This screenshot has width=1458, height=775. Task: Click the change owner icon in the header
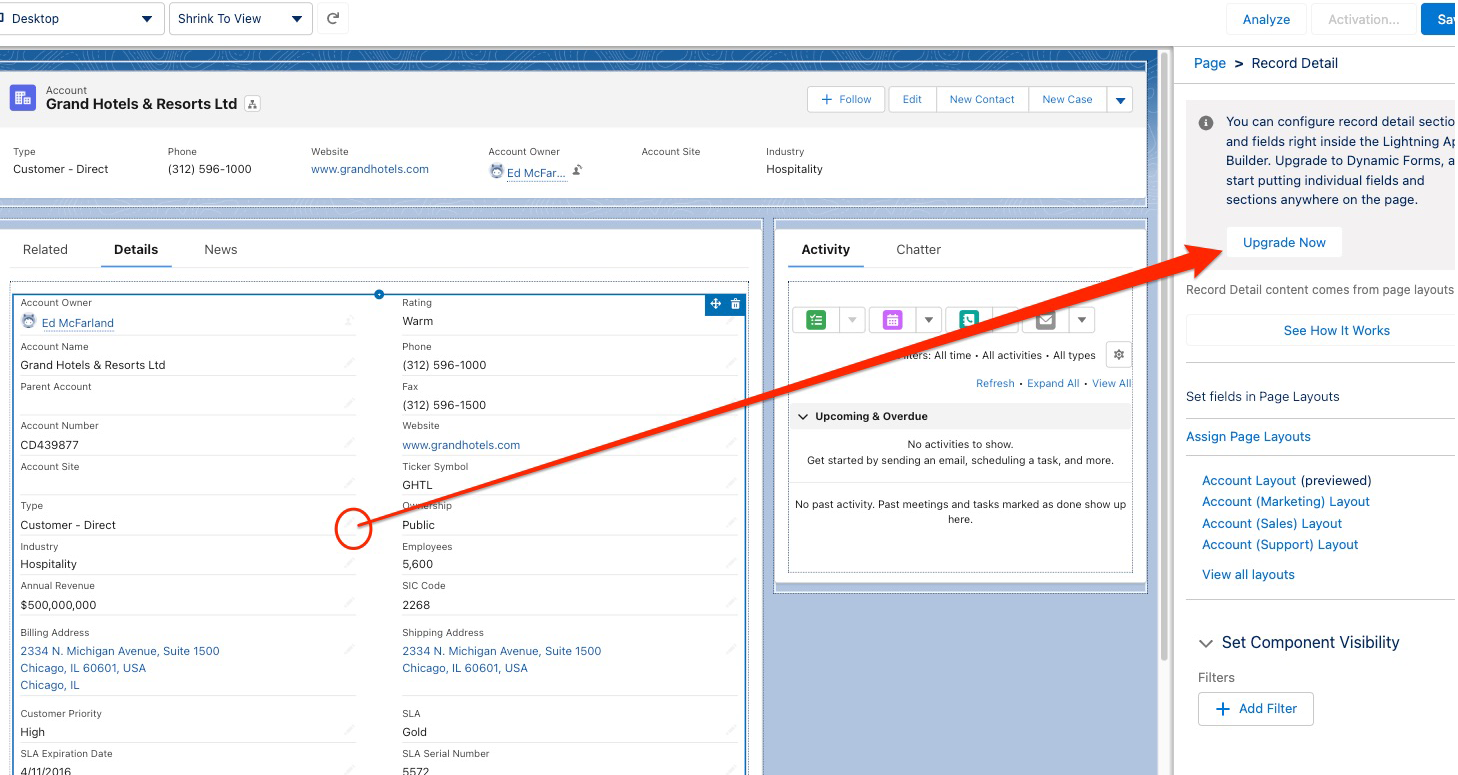(x=577, y=171)
